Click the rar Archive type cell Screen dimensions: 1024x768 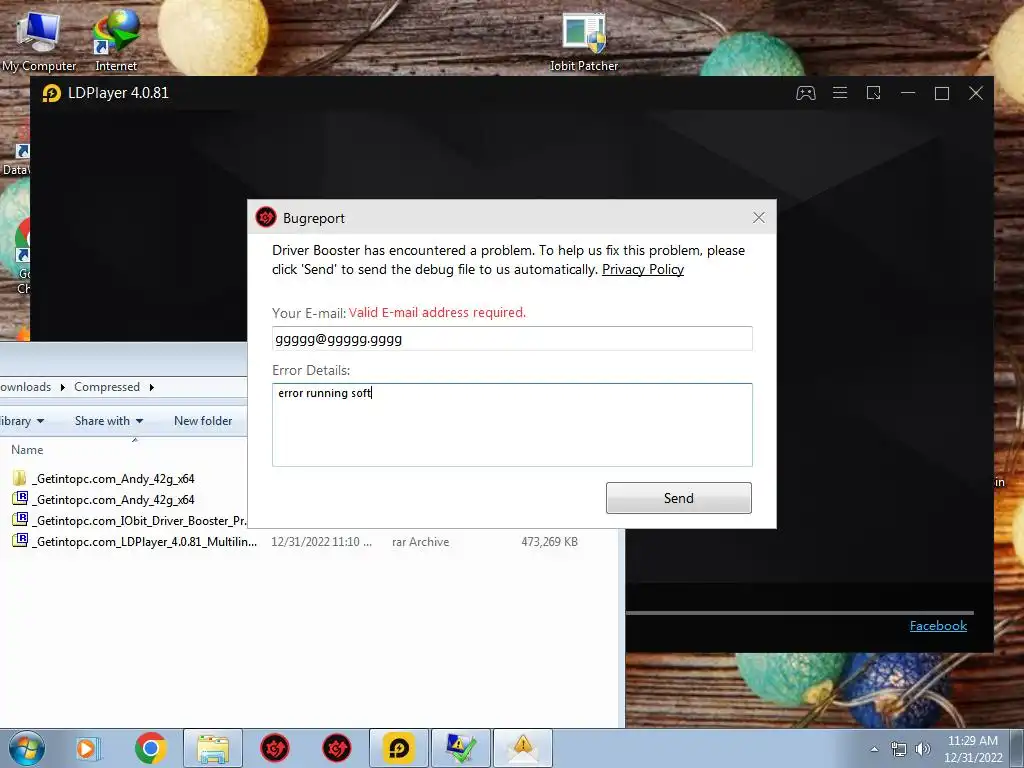pos(421,542)
